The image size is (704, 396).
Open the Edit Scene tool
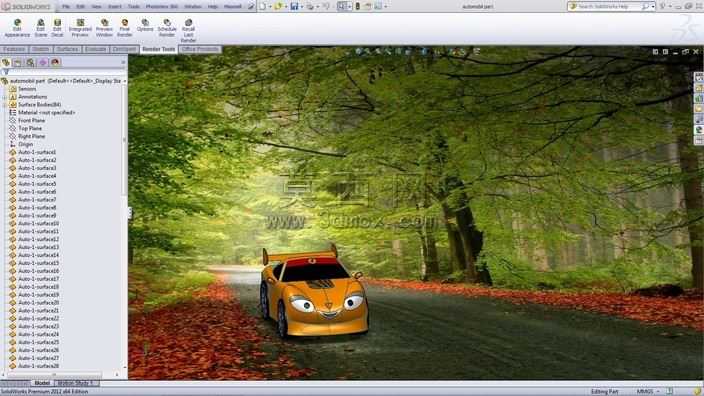tap(40, 28)
